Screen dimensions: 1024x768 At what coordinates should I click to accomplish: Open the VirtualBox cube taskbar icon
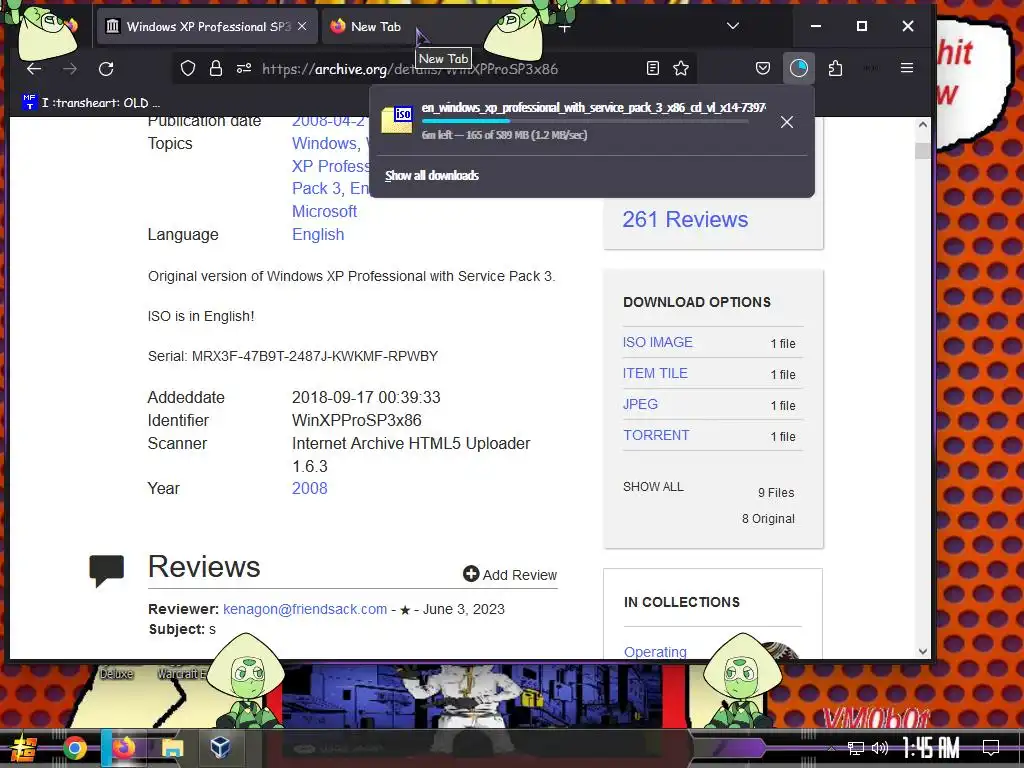(220, 747)
